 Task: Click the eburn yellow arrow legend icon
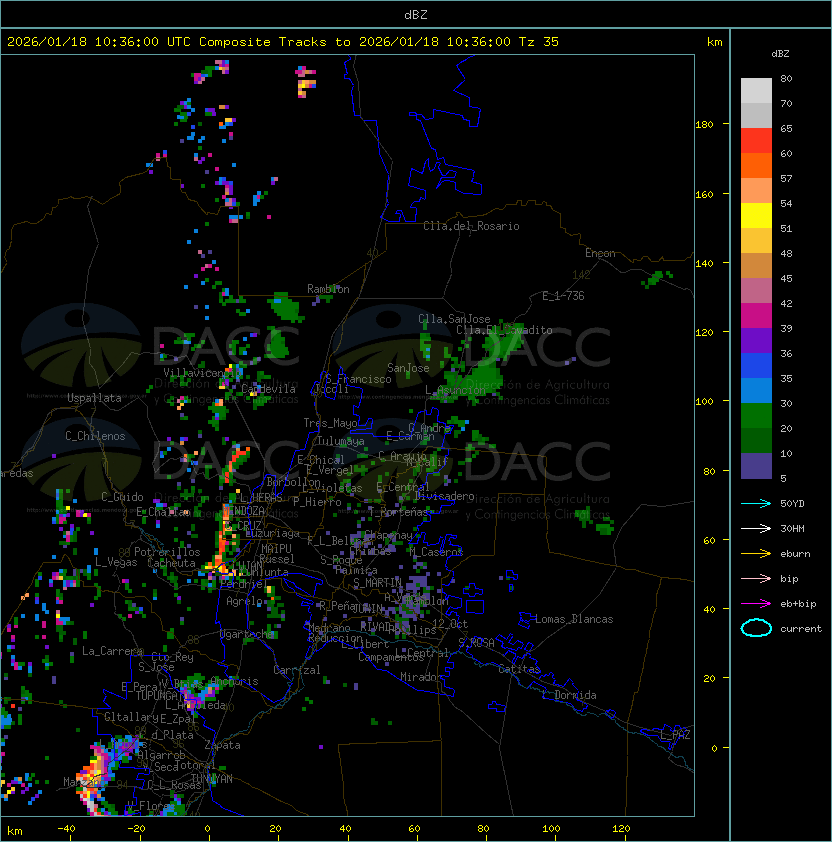click(756, 554)
